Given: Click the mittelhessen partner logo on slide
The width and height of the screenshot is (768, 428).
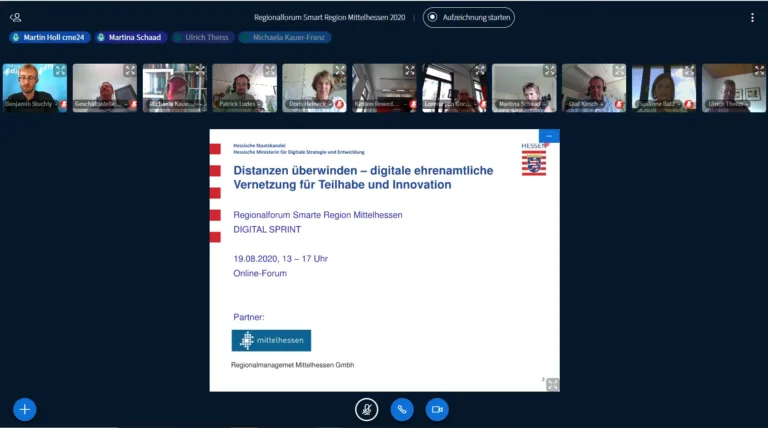Looking at the screenshot, I should [x=271, y=341].
